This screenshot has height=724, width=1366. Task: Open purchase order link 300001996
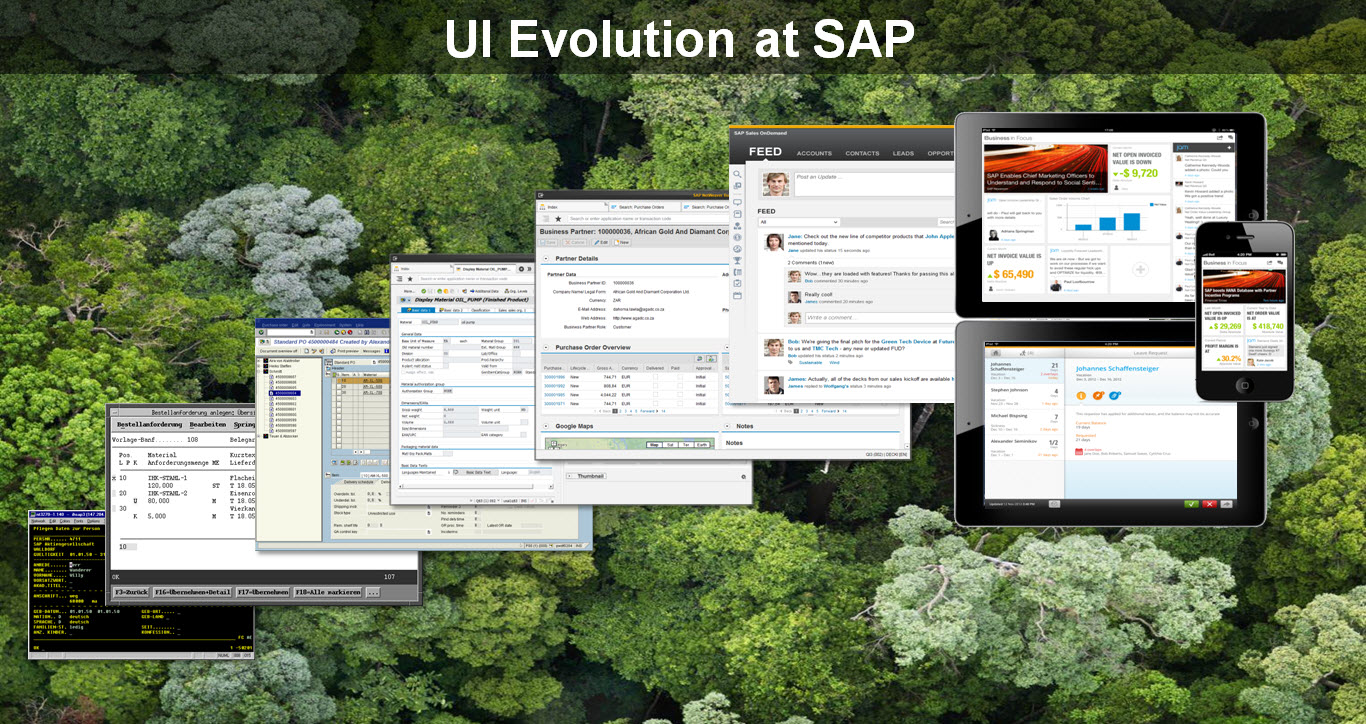coord(554,377)
